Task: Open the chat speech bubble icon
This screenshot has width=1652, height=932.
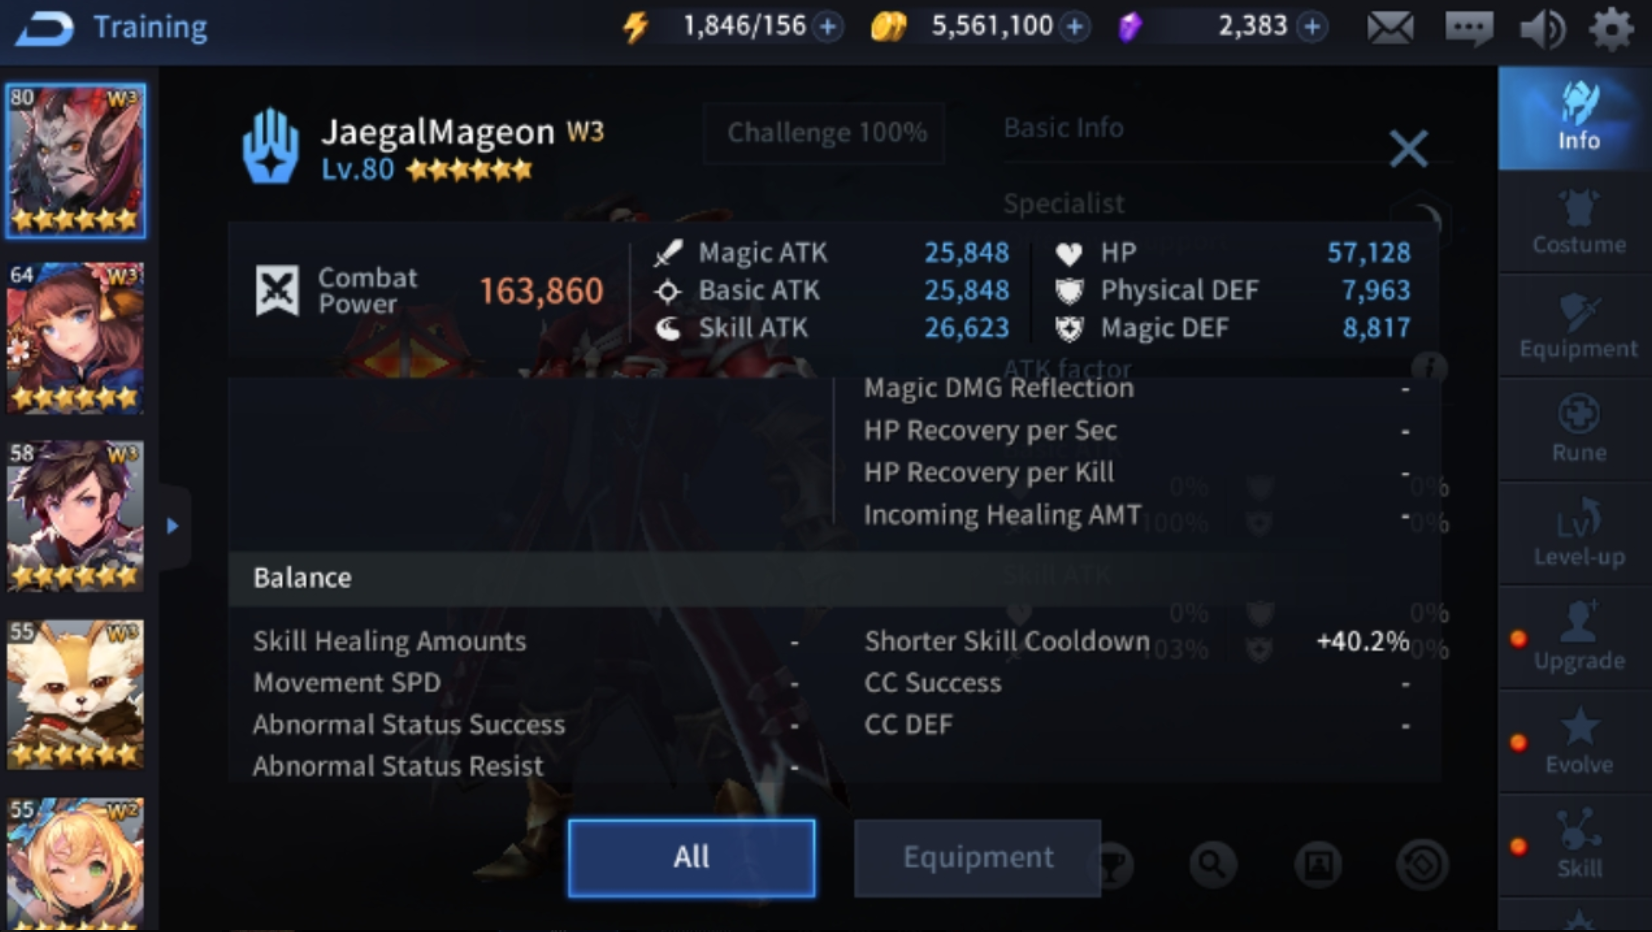Action: [1468, 27]
